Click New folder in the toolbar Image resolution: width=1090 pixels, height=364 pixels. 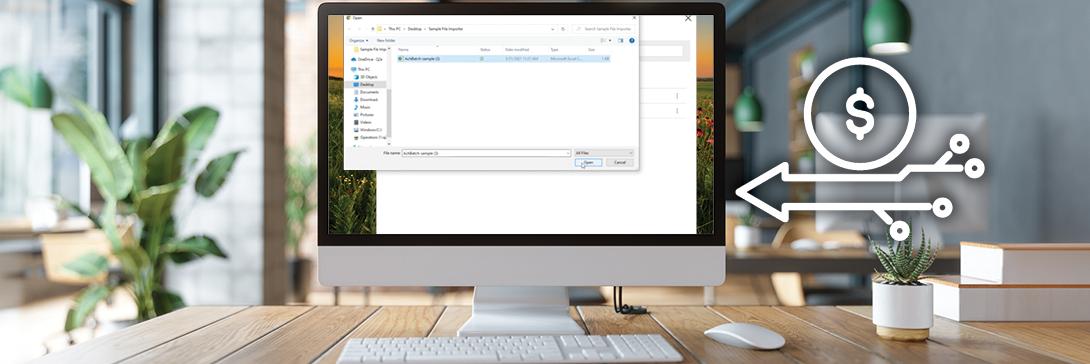pos(386,40)
